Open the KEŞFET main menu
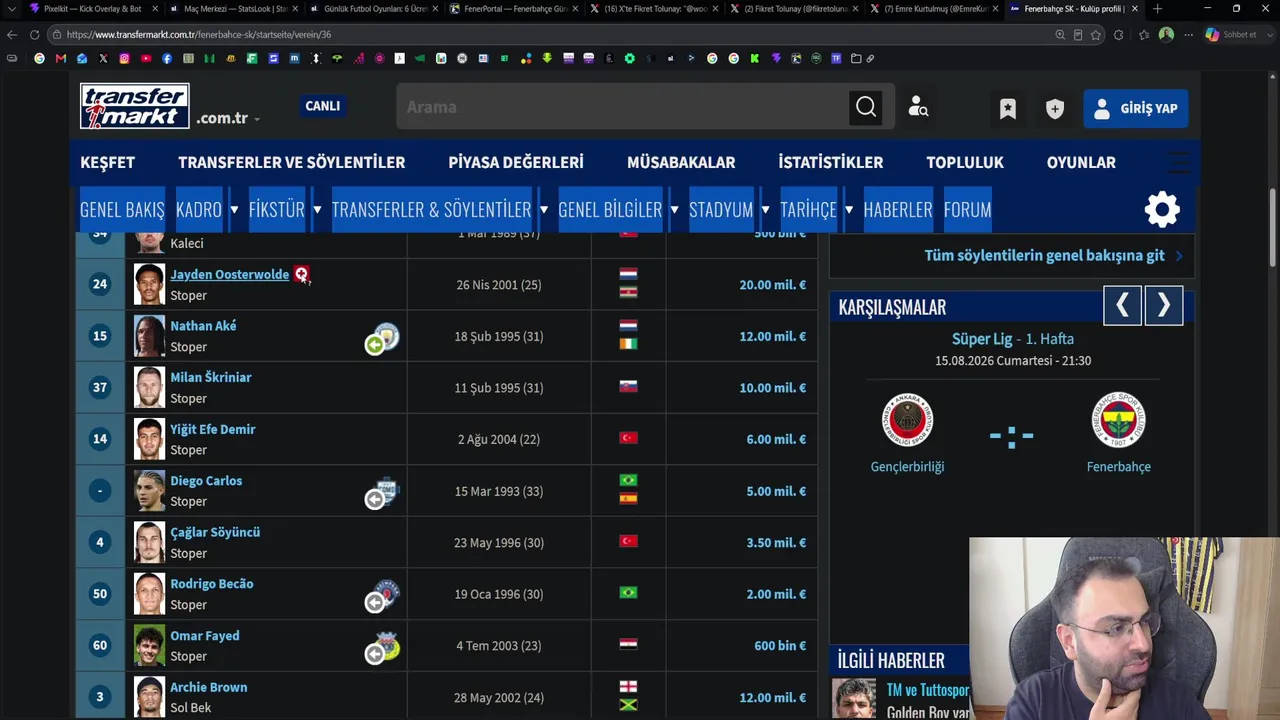This screenshot has width=1280, height=720. pos(107,162)
